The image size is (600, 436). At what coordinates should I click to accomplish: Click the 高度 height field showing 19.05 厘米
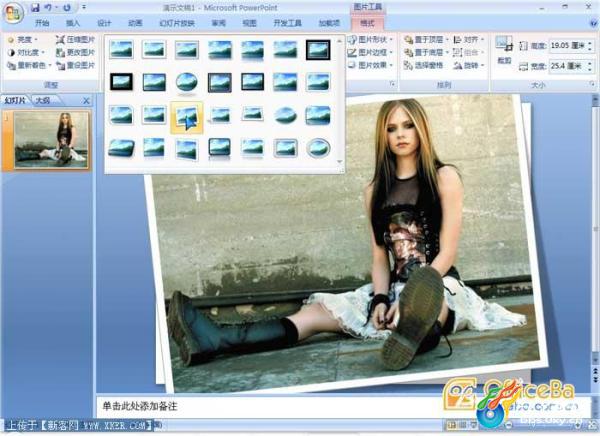point(567,46)
